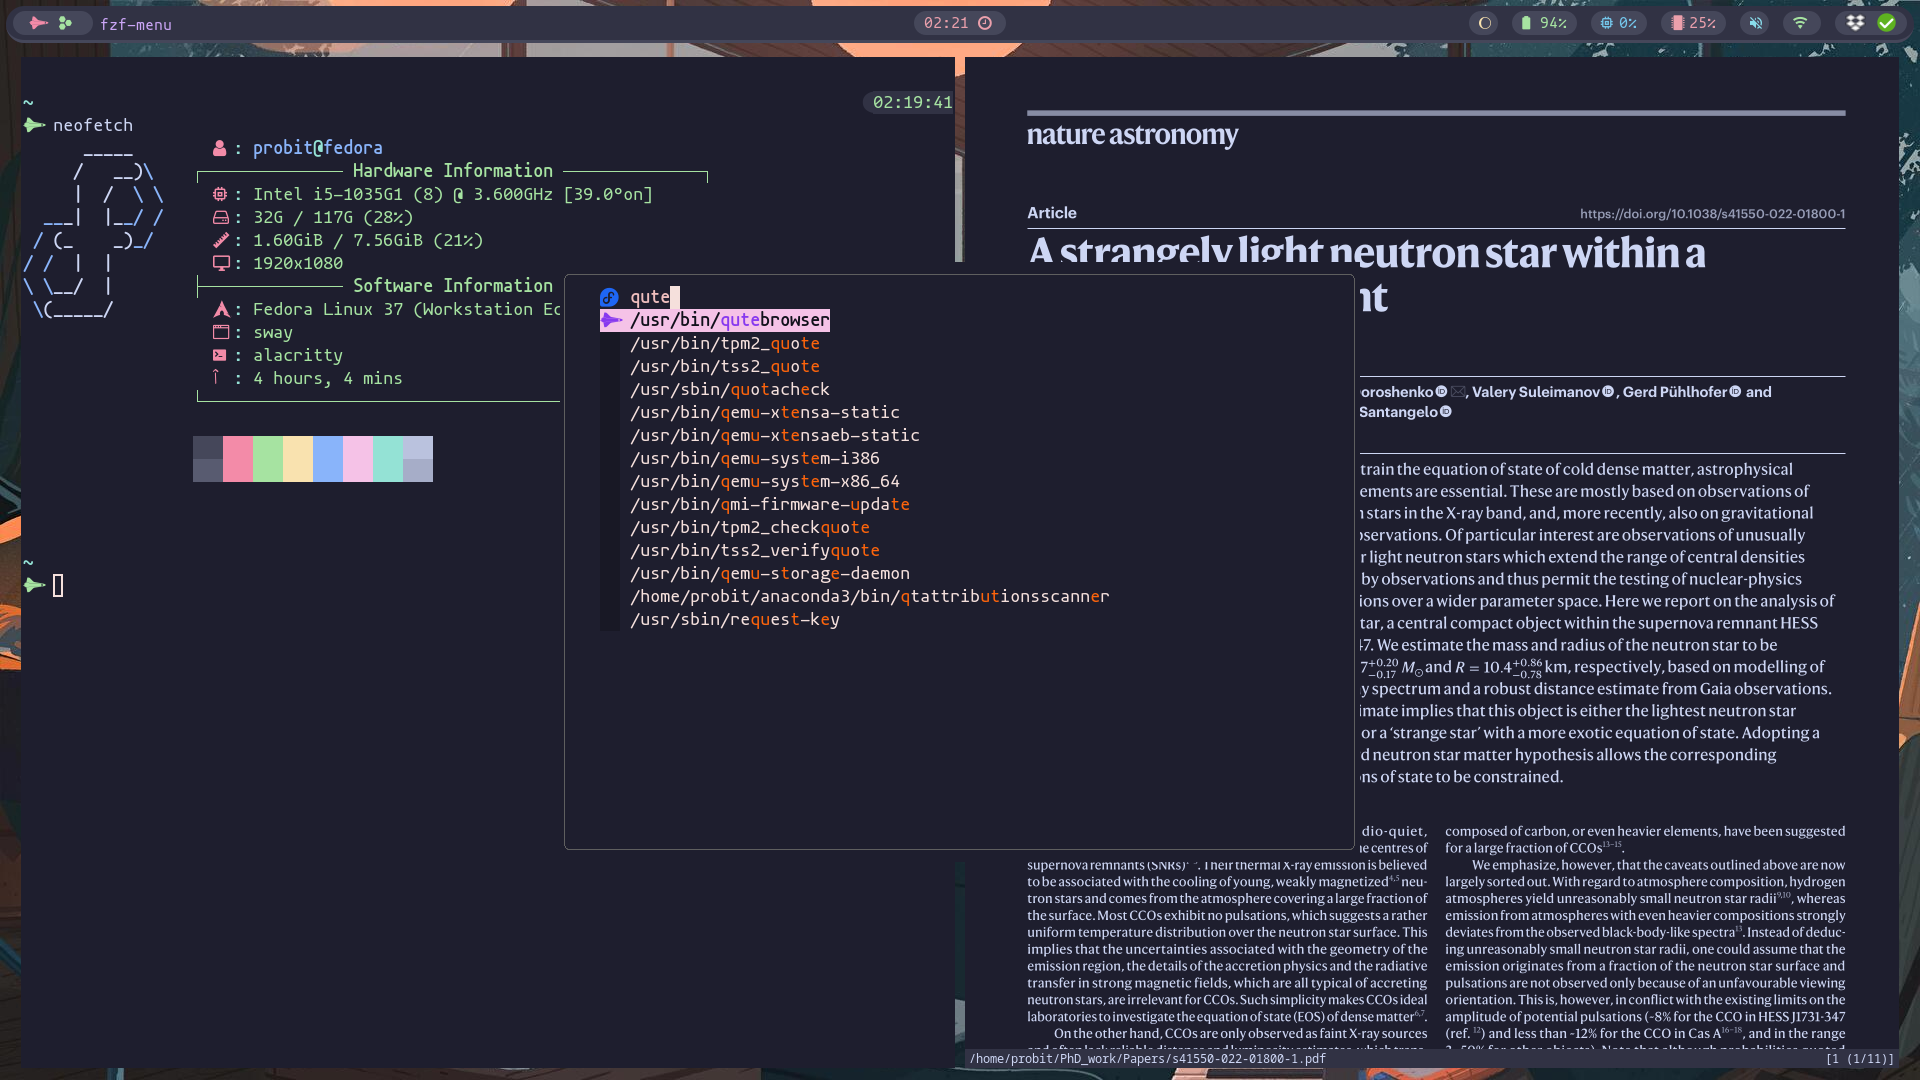Select the qtattributionsscanner anaconda entry
1920x1080 pixels.
coord(869,597)
